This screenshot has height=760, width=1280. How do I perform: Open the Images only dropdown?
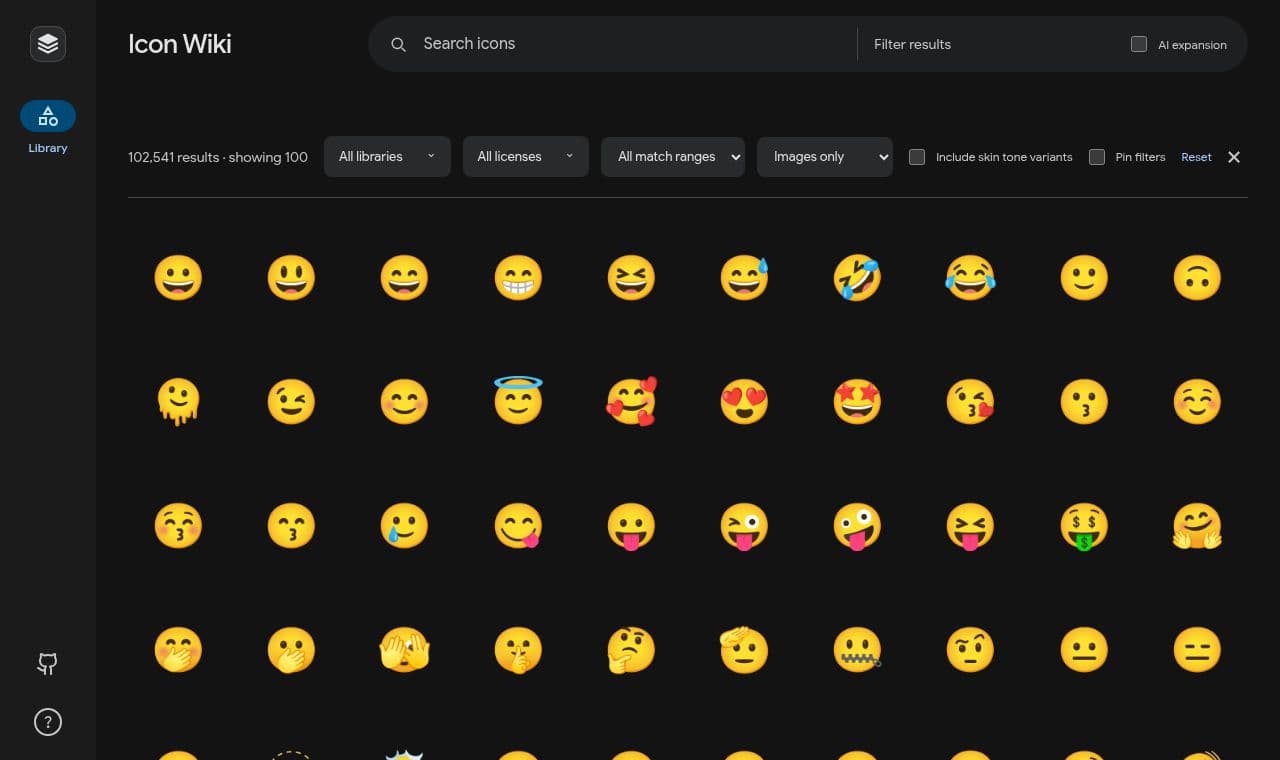(x=825, y=157)
